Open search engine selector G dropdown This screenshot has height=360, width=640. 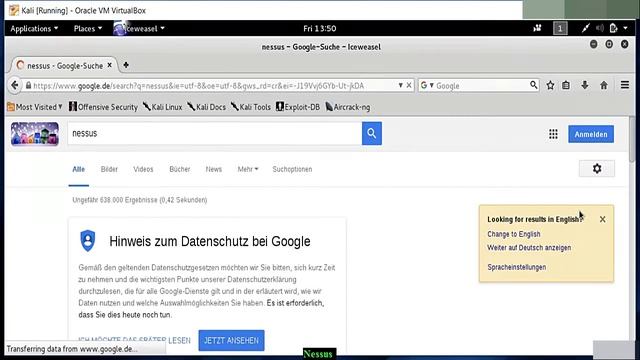coord(427,85)
